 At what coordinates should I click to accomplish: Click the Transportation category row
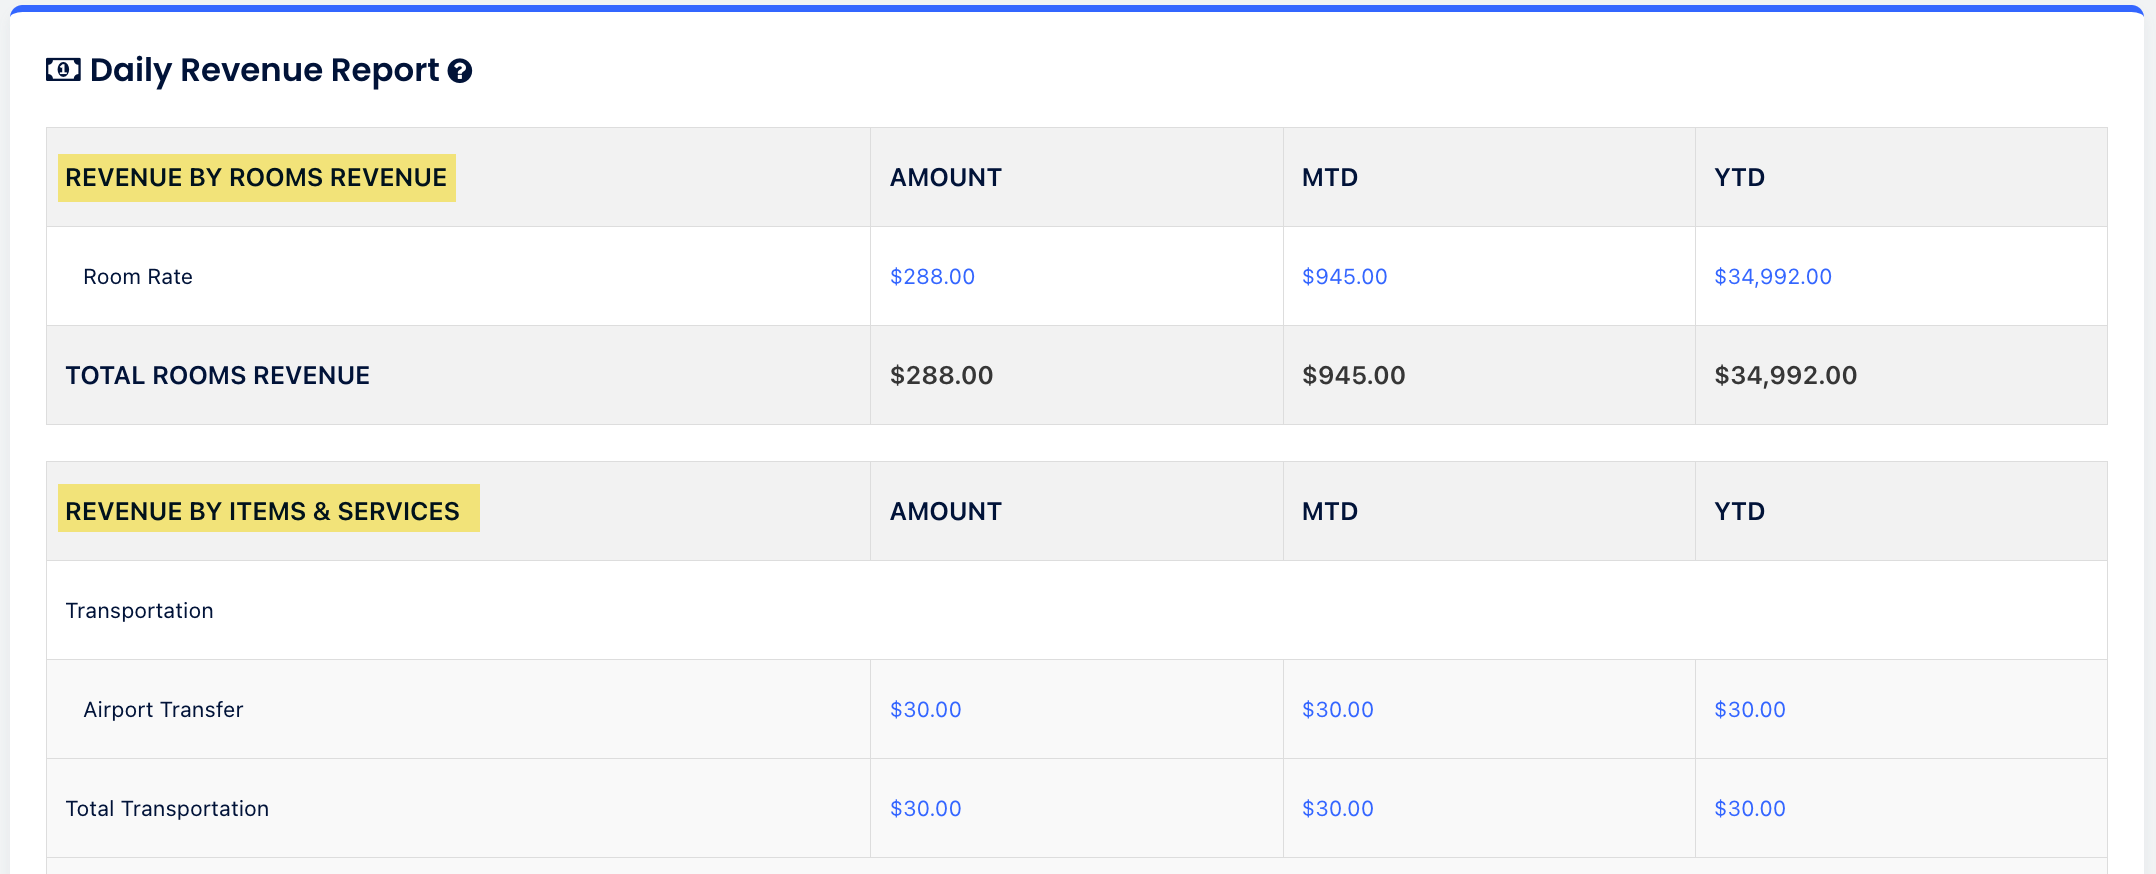[x=139, y=611]
